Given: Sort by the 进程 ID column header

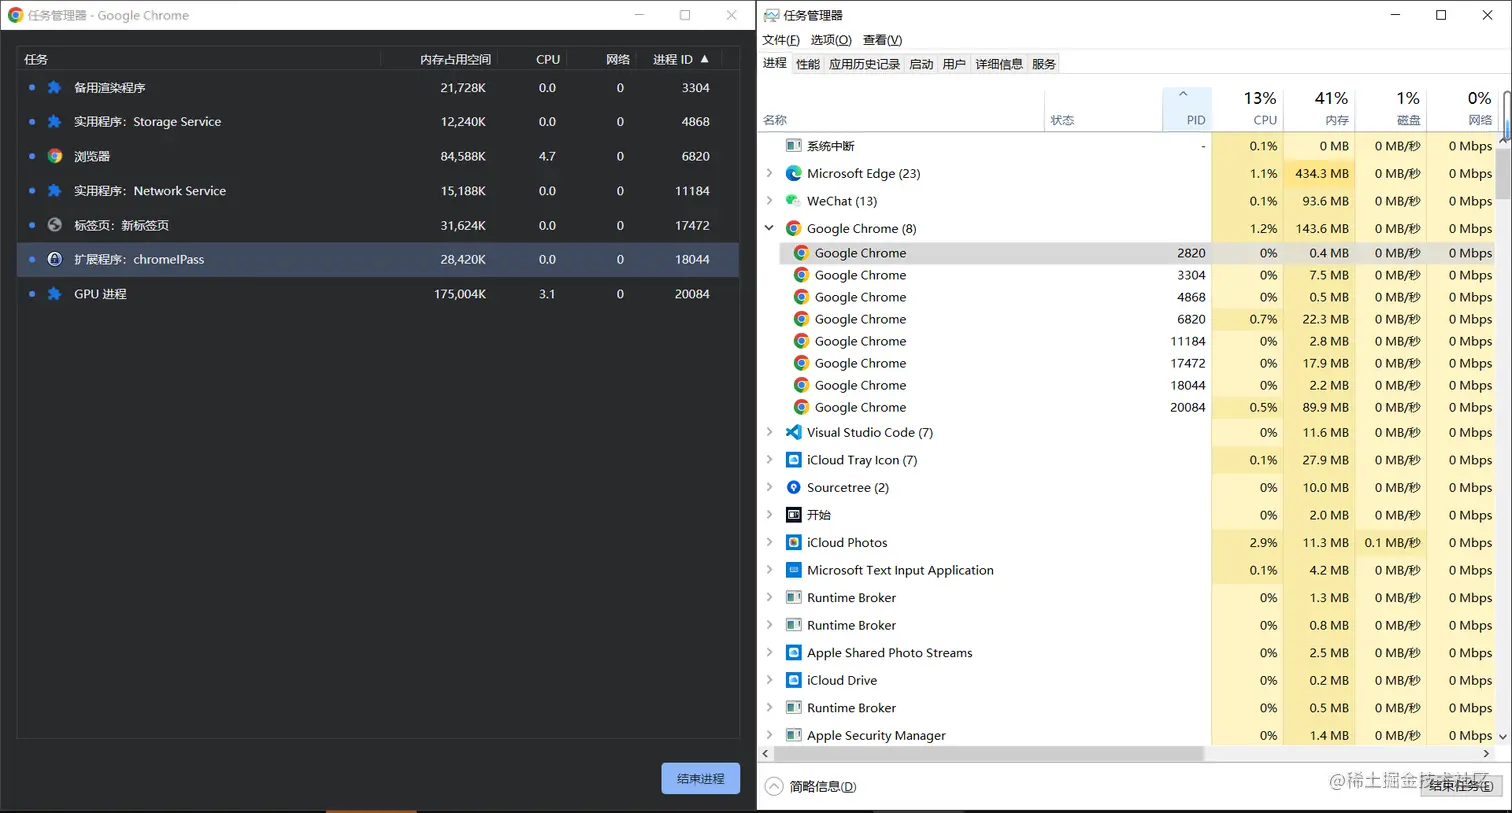Looking at the screenshot, I should [x=680, y=59].
